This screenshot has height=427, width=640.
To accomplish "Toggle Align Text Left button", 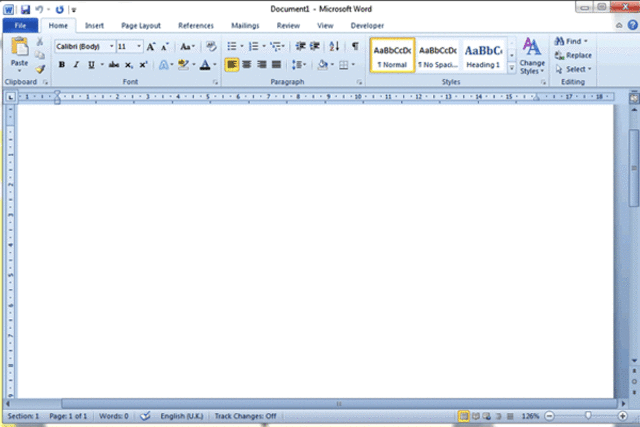I will click(x=232, y=64).
